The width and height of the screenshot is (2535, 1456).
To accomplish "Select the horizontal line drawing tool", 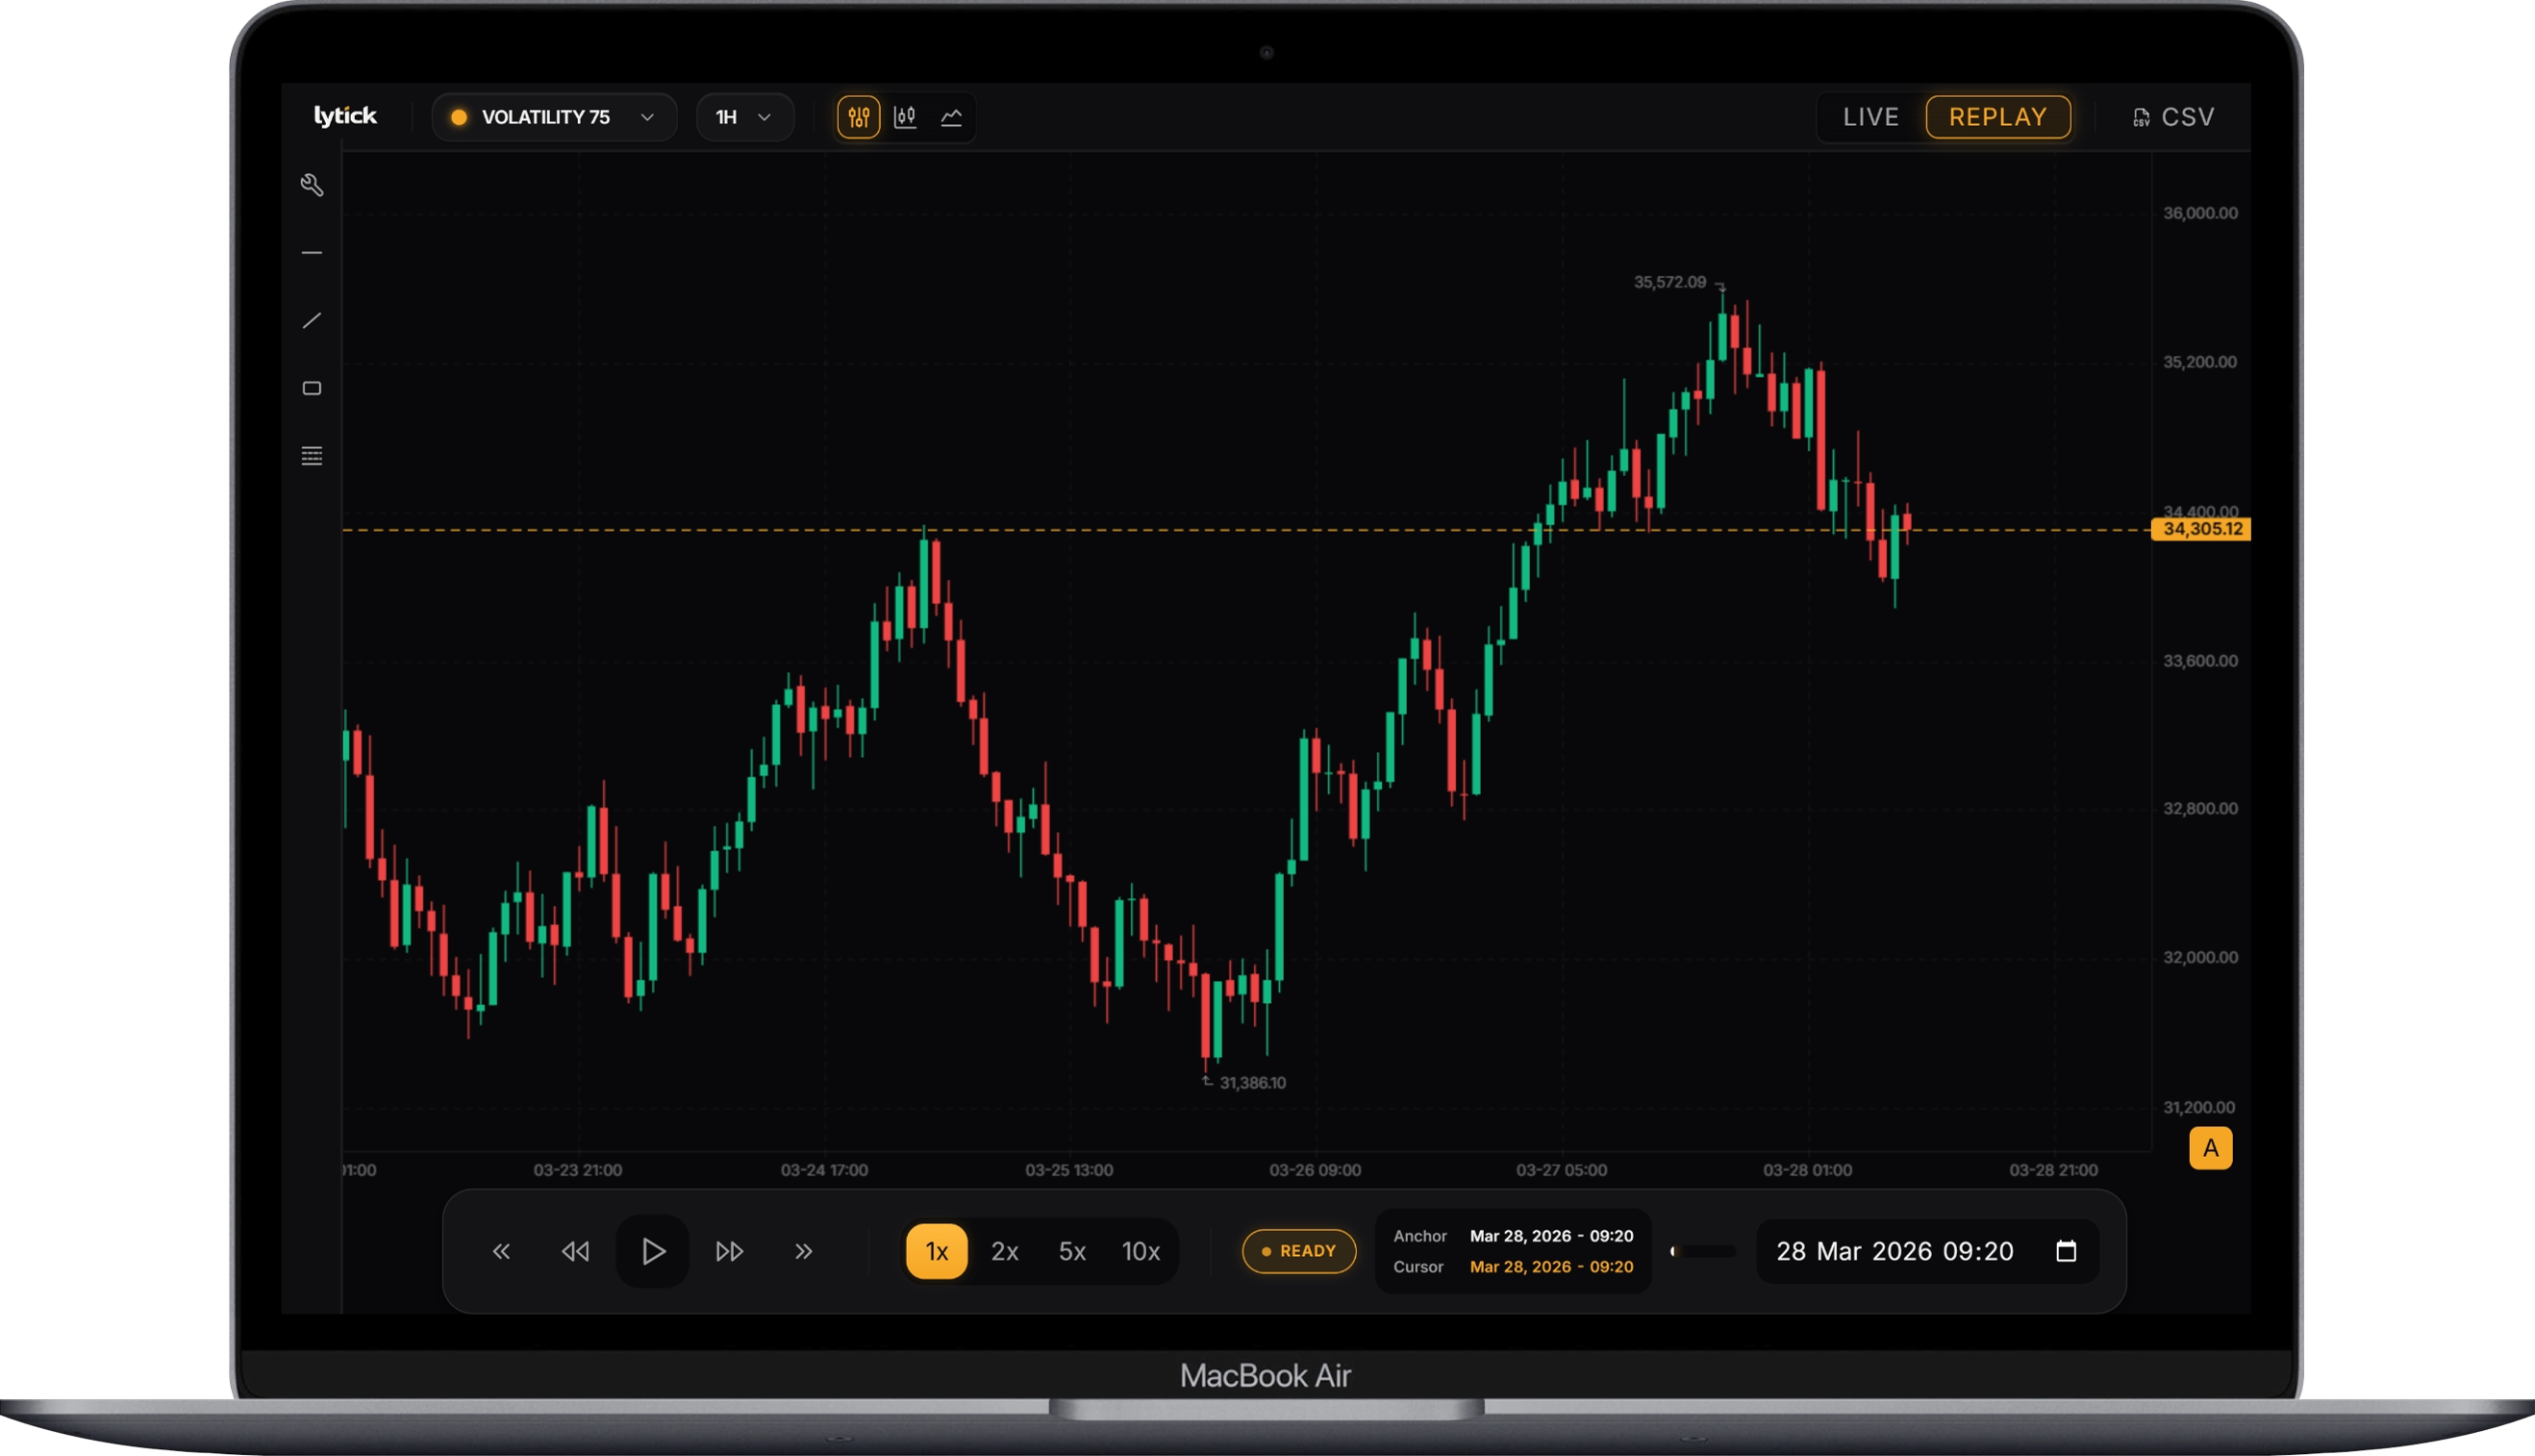I will tap(312, 253).
